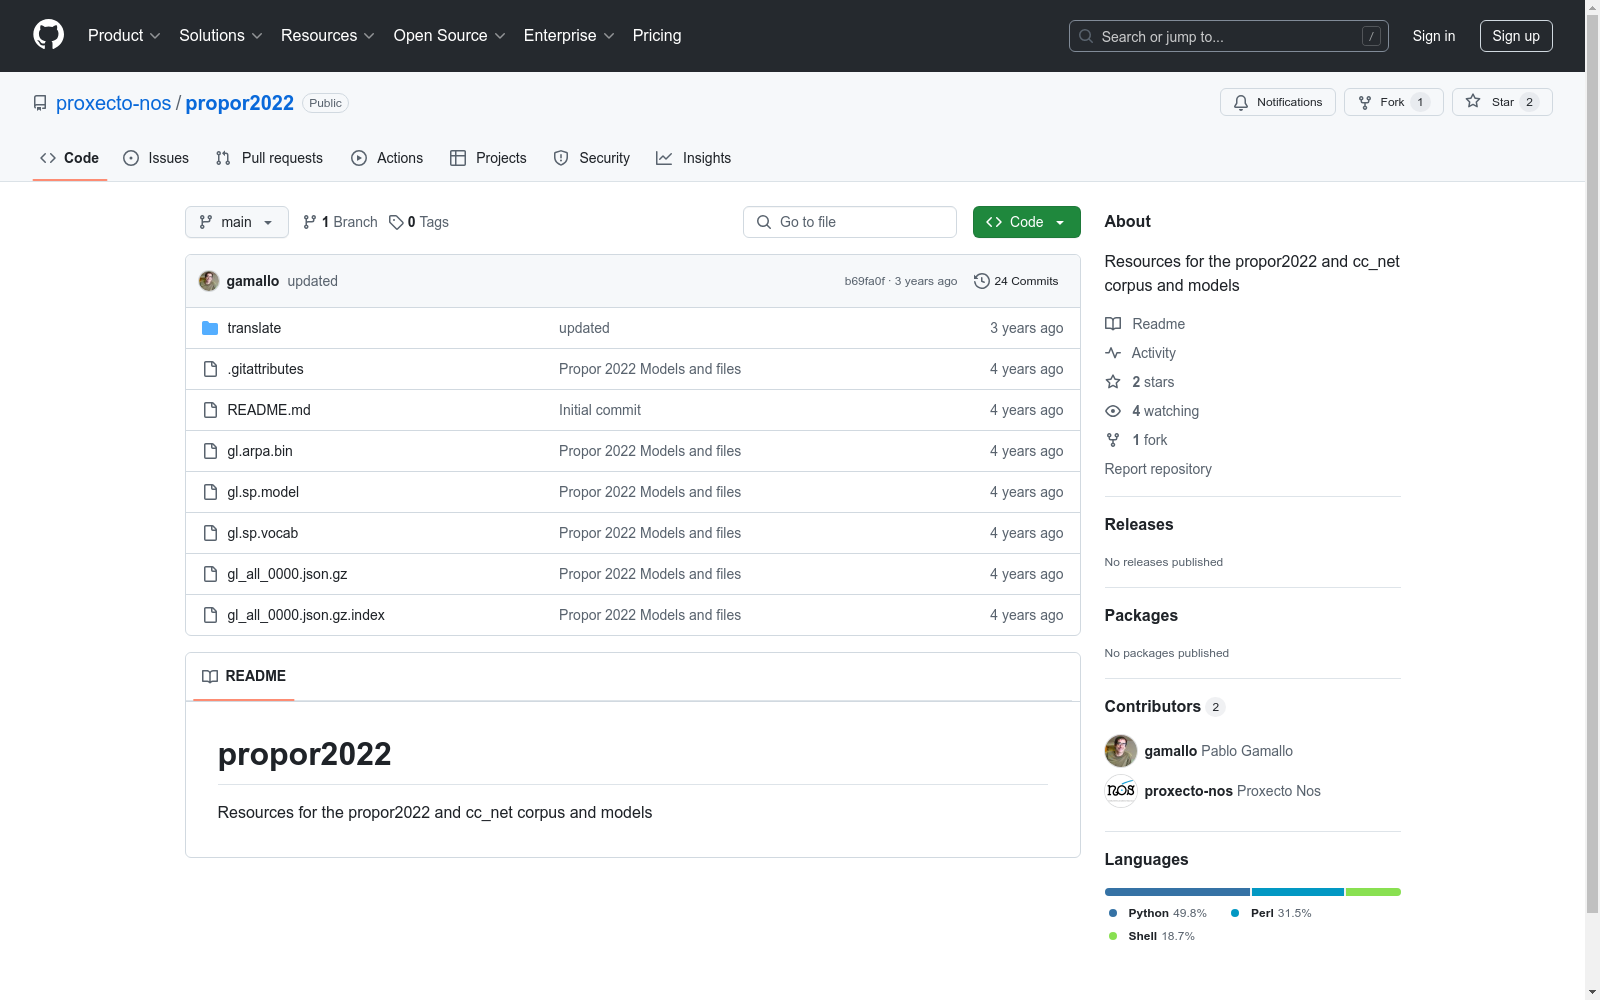Click the magnifier icon in the search bar
The width and height of the screenshot is (1600, 1000).
(1086, 36)
